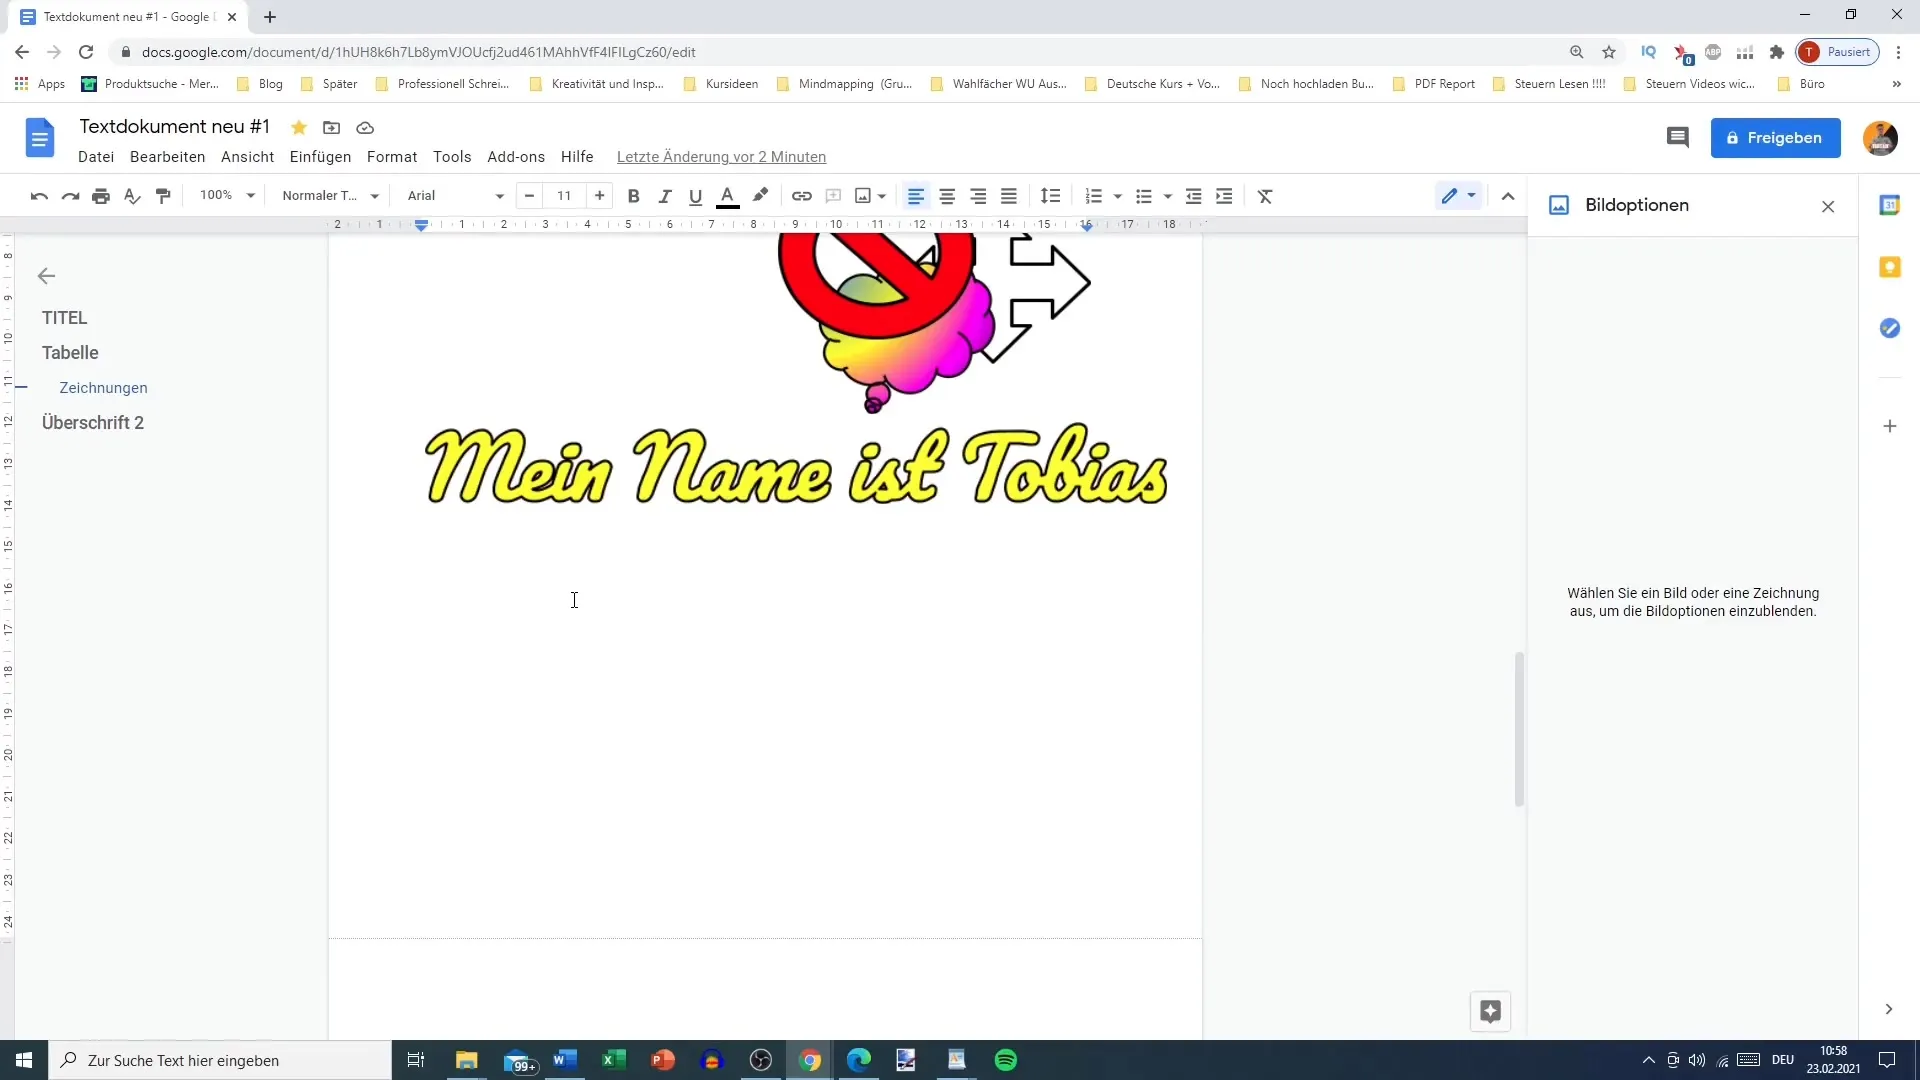Image resolution: width=1920 pixels, height=1080 pixels.
Task: Run the spell check tool icon
Action: 132,196
